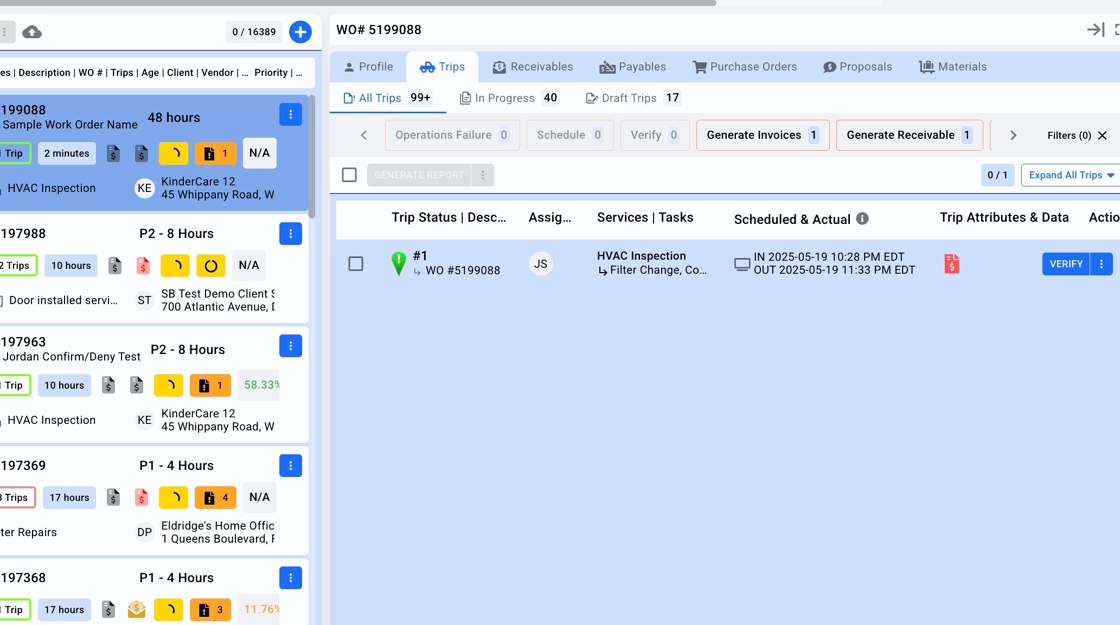Check the select-all trips checkbox
The height and width of the screenshot is (625, 1120).
coord(349,175)
